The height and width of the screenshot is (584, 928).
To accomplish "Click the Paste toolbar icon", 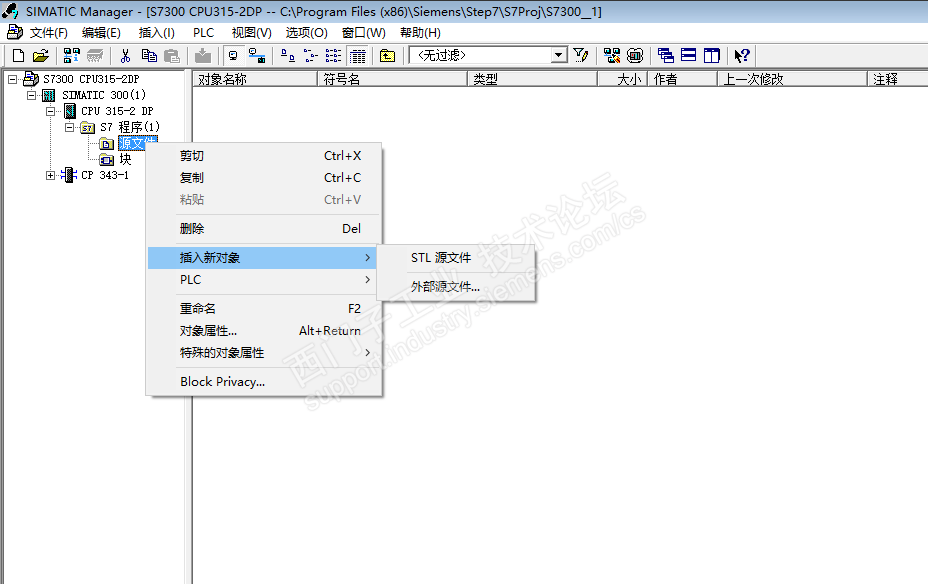I will (172, 56).
